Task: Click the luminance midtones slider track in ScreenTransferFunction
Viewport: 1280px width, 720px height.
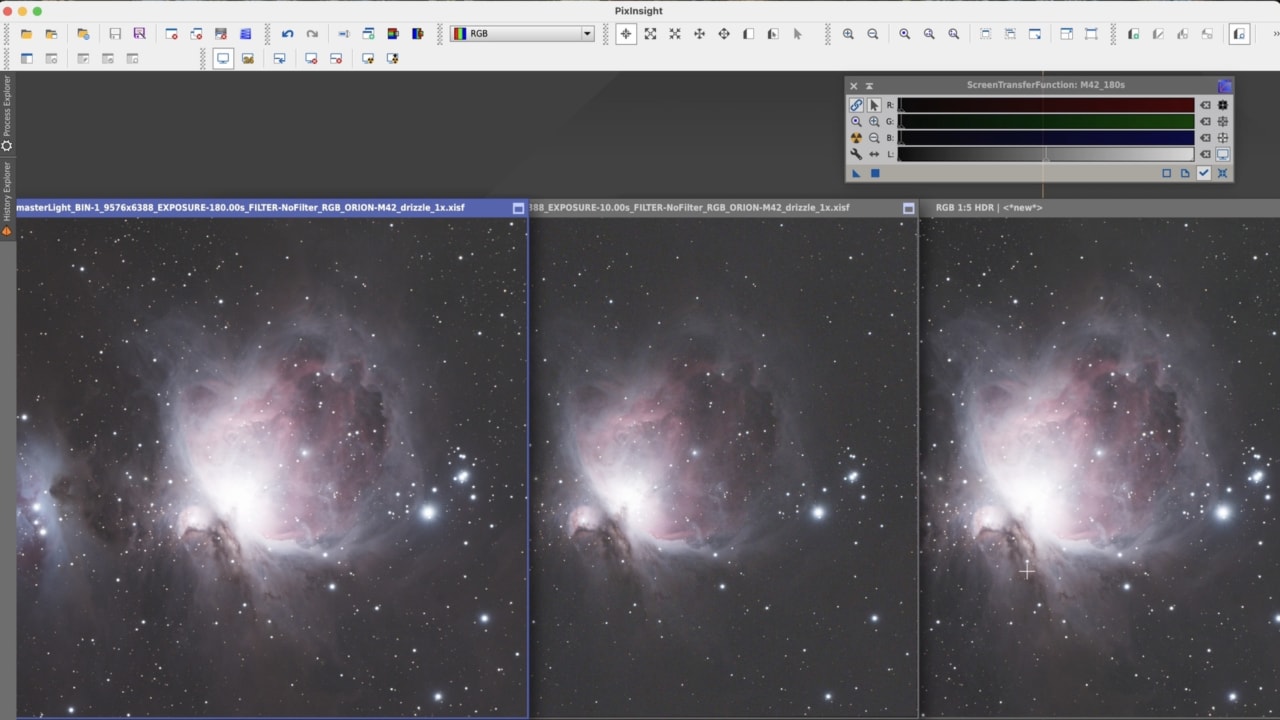Action: (1045, 154)
